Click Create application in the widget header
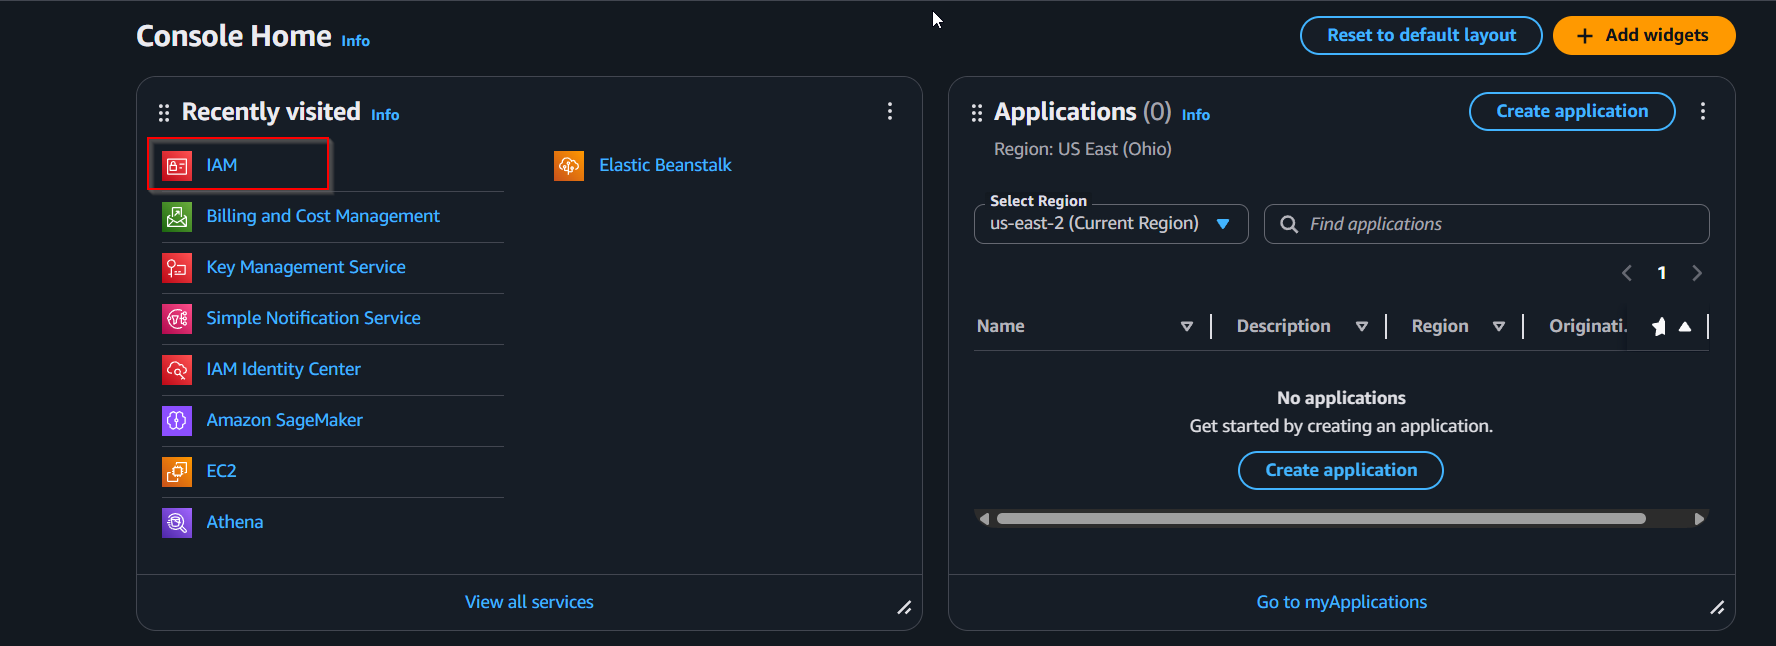This screenshot has height=646, width=1776. click(1572, 111)
